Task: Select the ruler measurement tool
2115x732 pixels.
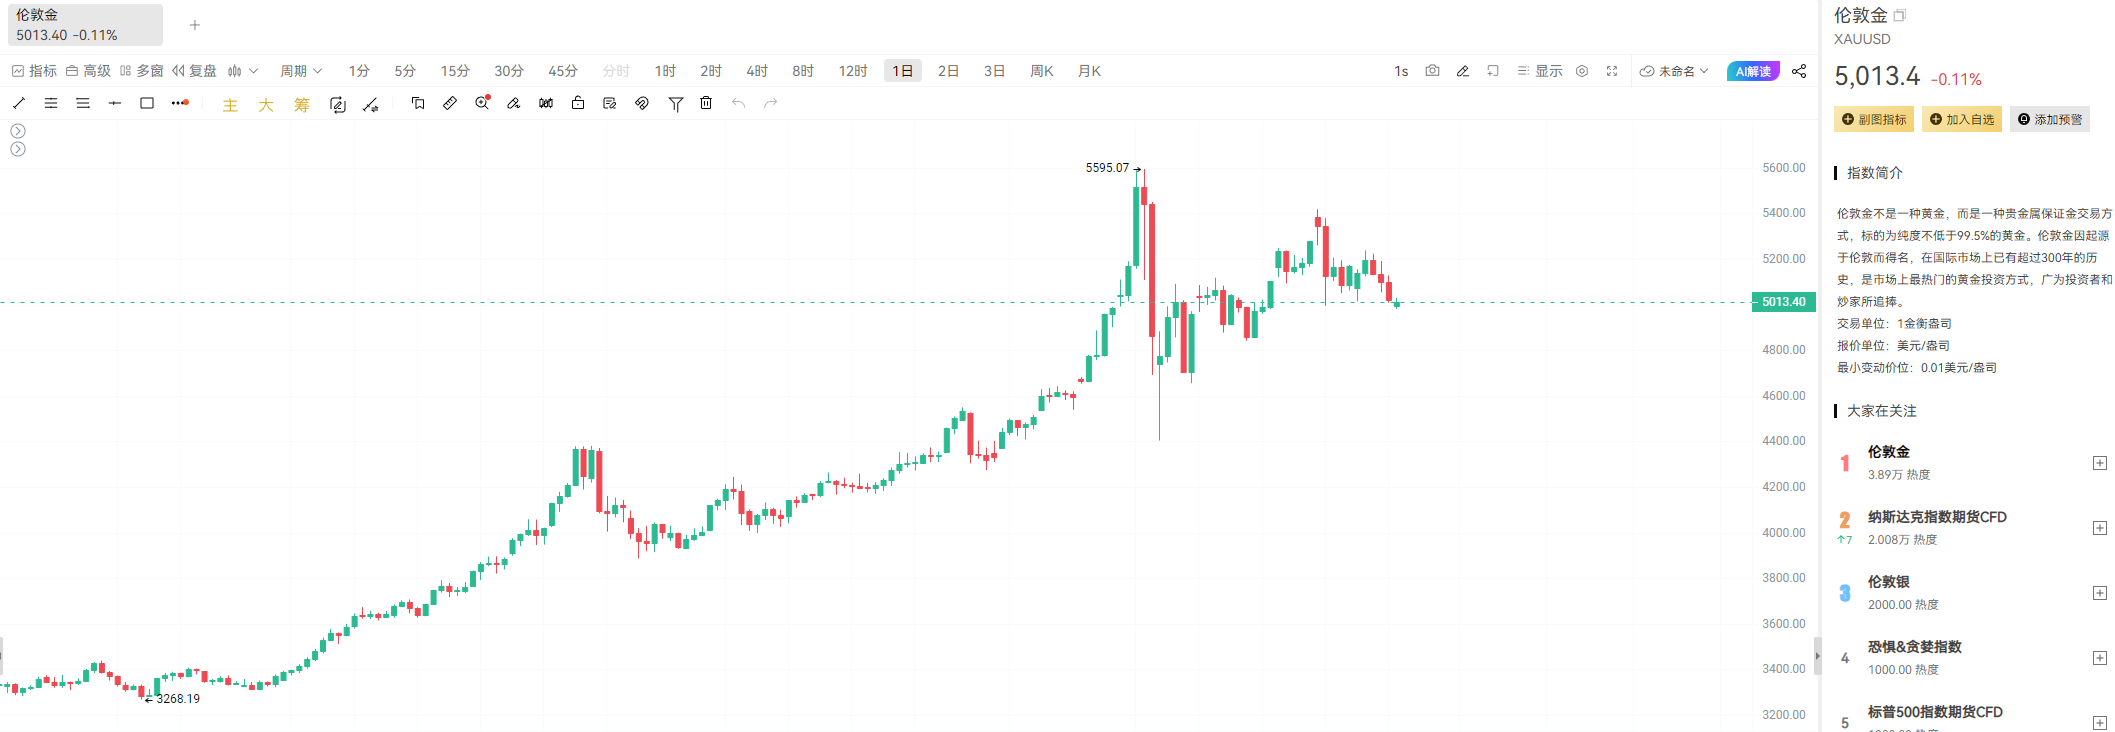Action: tap(450, 103)
